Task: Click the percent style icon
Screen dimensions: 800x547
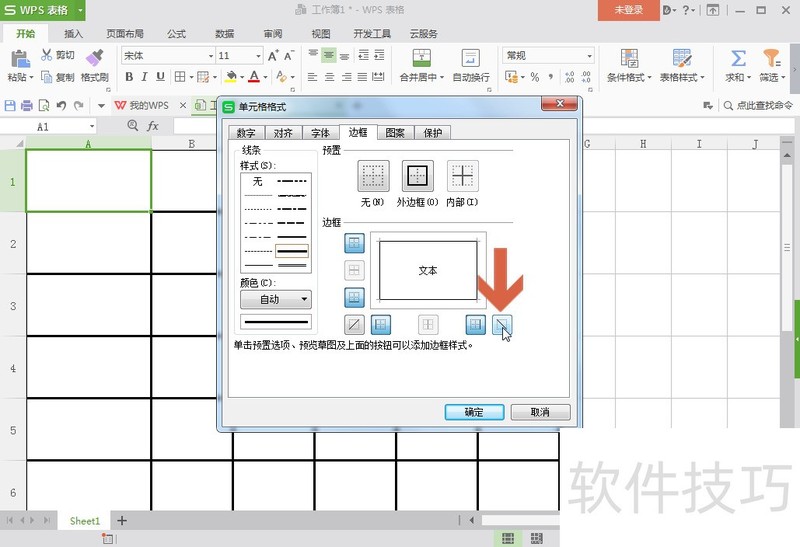Action: click(535, 77)
